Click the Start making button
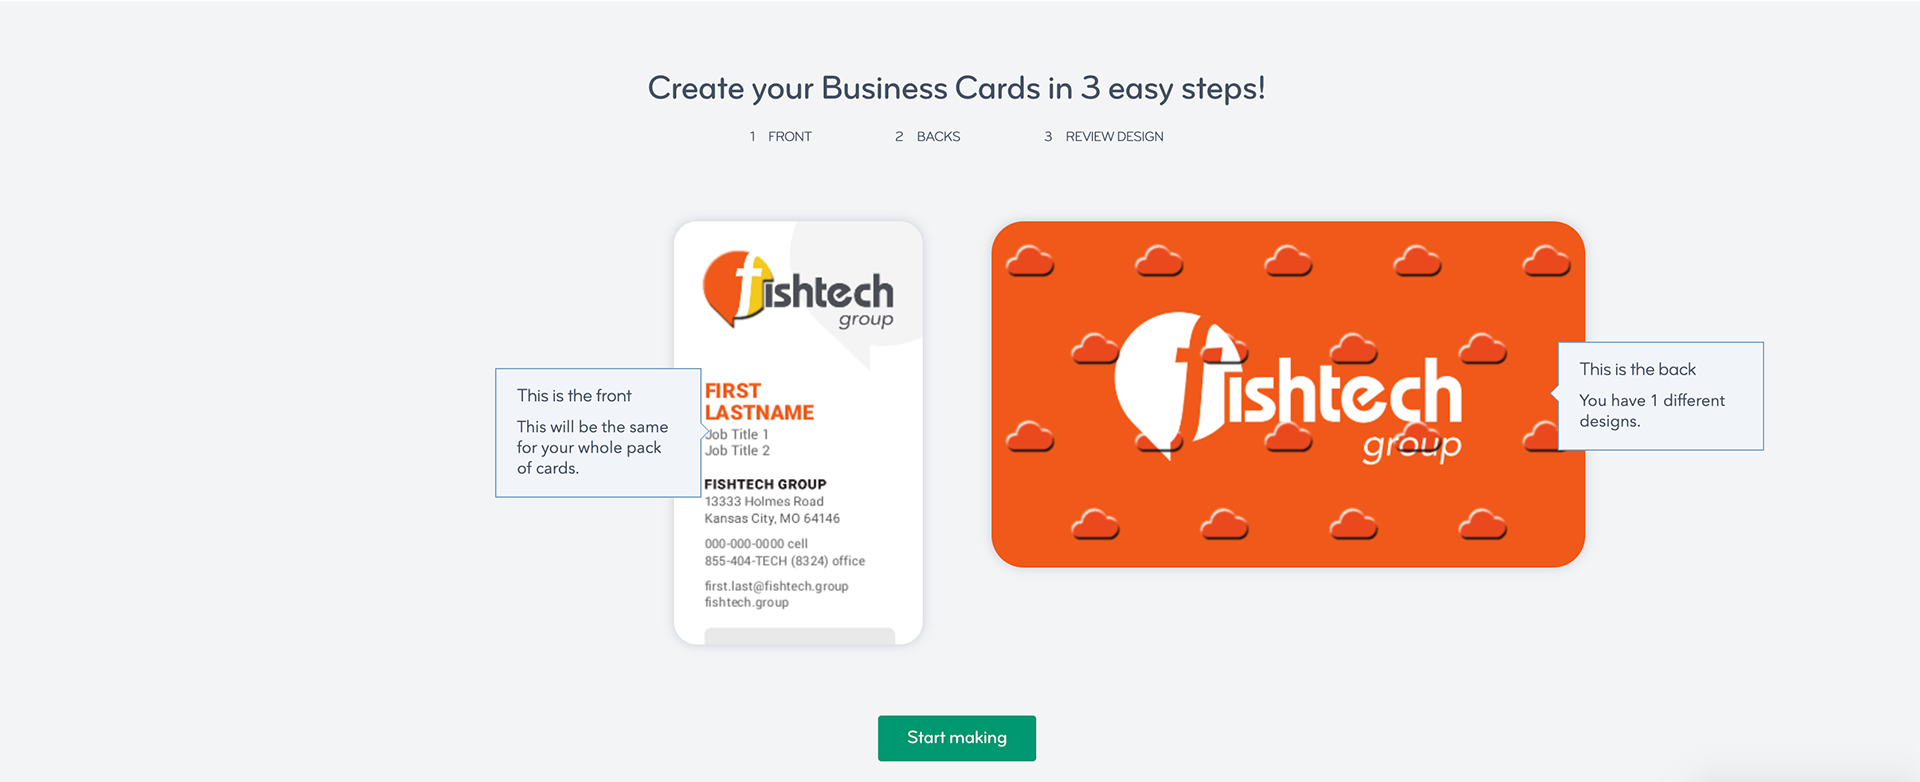The width and height of the screenshot is (1920, 782). (x=957, y=738)
